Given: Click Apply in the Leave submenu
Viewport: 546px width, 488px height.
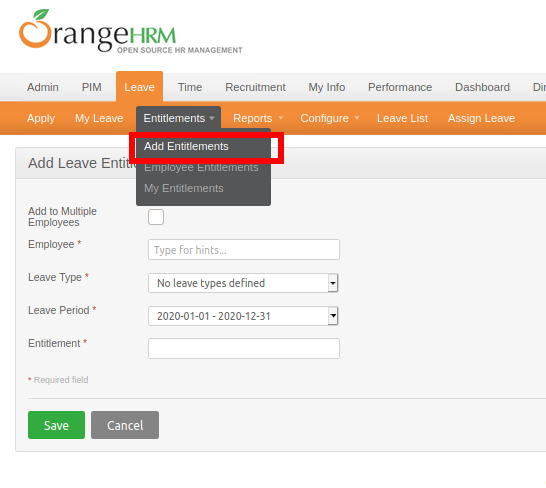Looking at the screenshot, I should click(41, 118).
